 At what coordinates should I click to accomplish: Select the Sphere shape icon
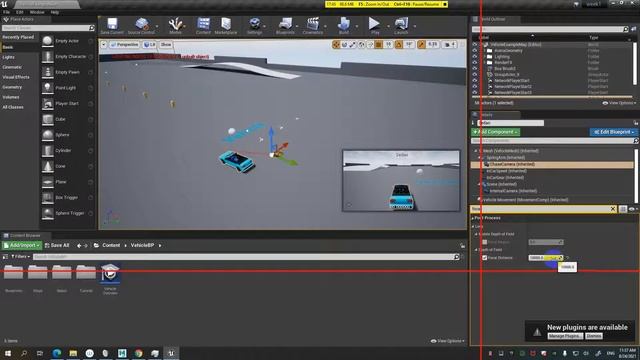click(48, 135)
